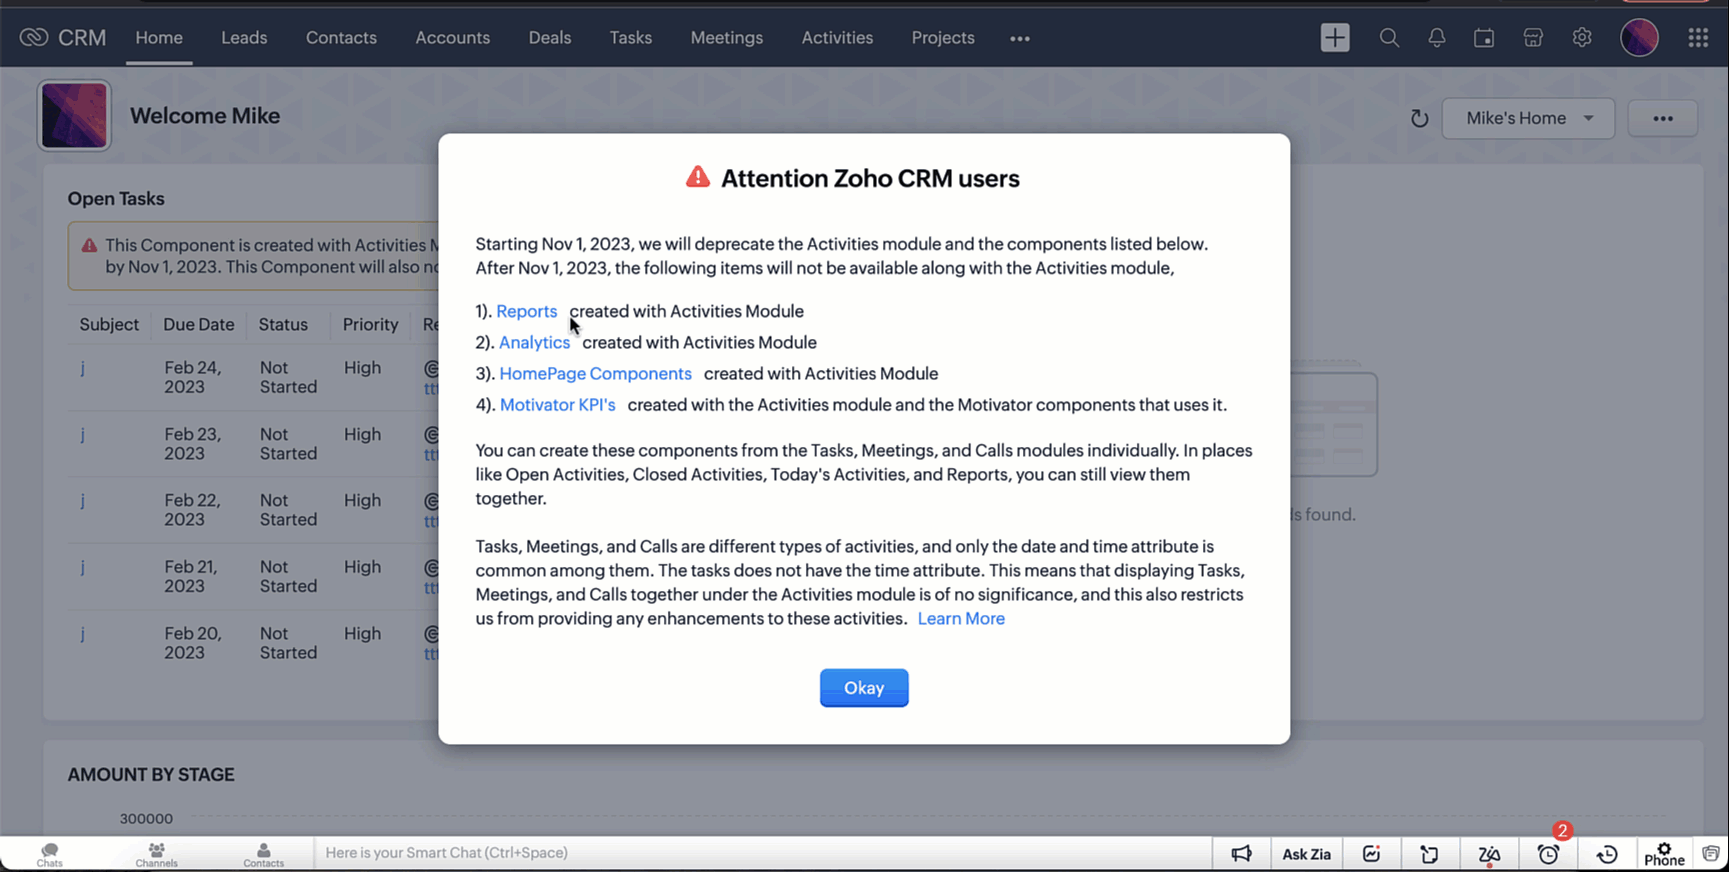
Task: Click the Okay button in the dialog
Action: click(864, 688)
